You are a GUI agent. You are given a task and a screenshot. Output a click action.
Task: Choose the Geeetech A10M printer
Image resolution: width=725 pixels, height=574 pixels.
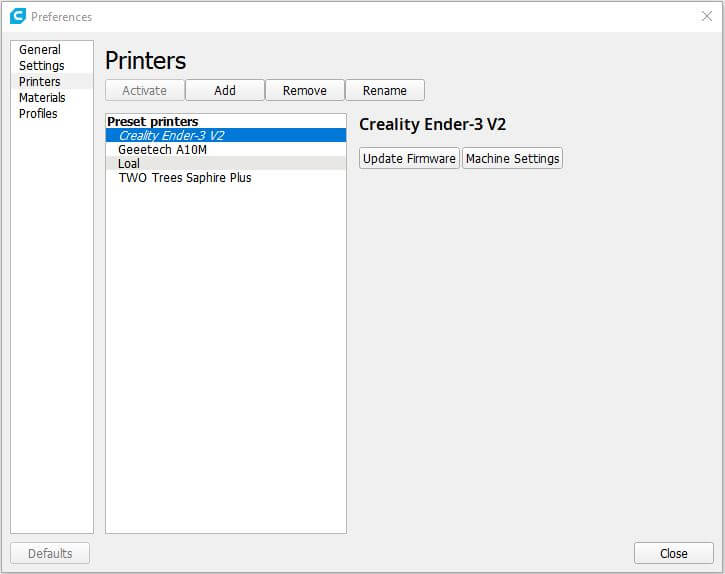point(160,149)
